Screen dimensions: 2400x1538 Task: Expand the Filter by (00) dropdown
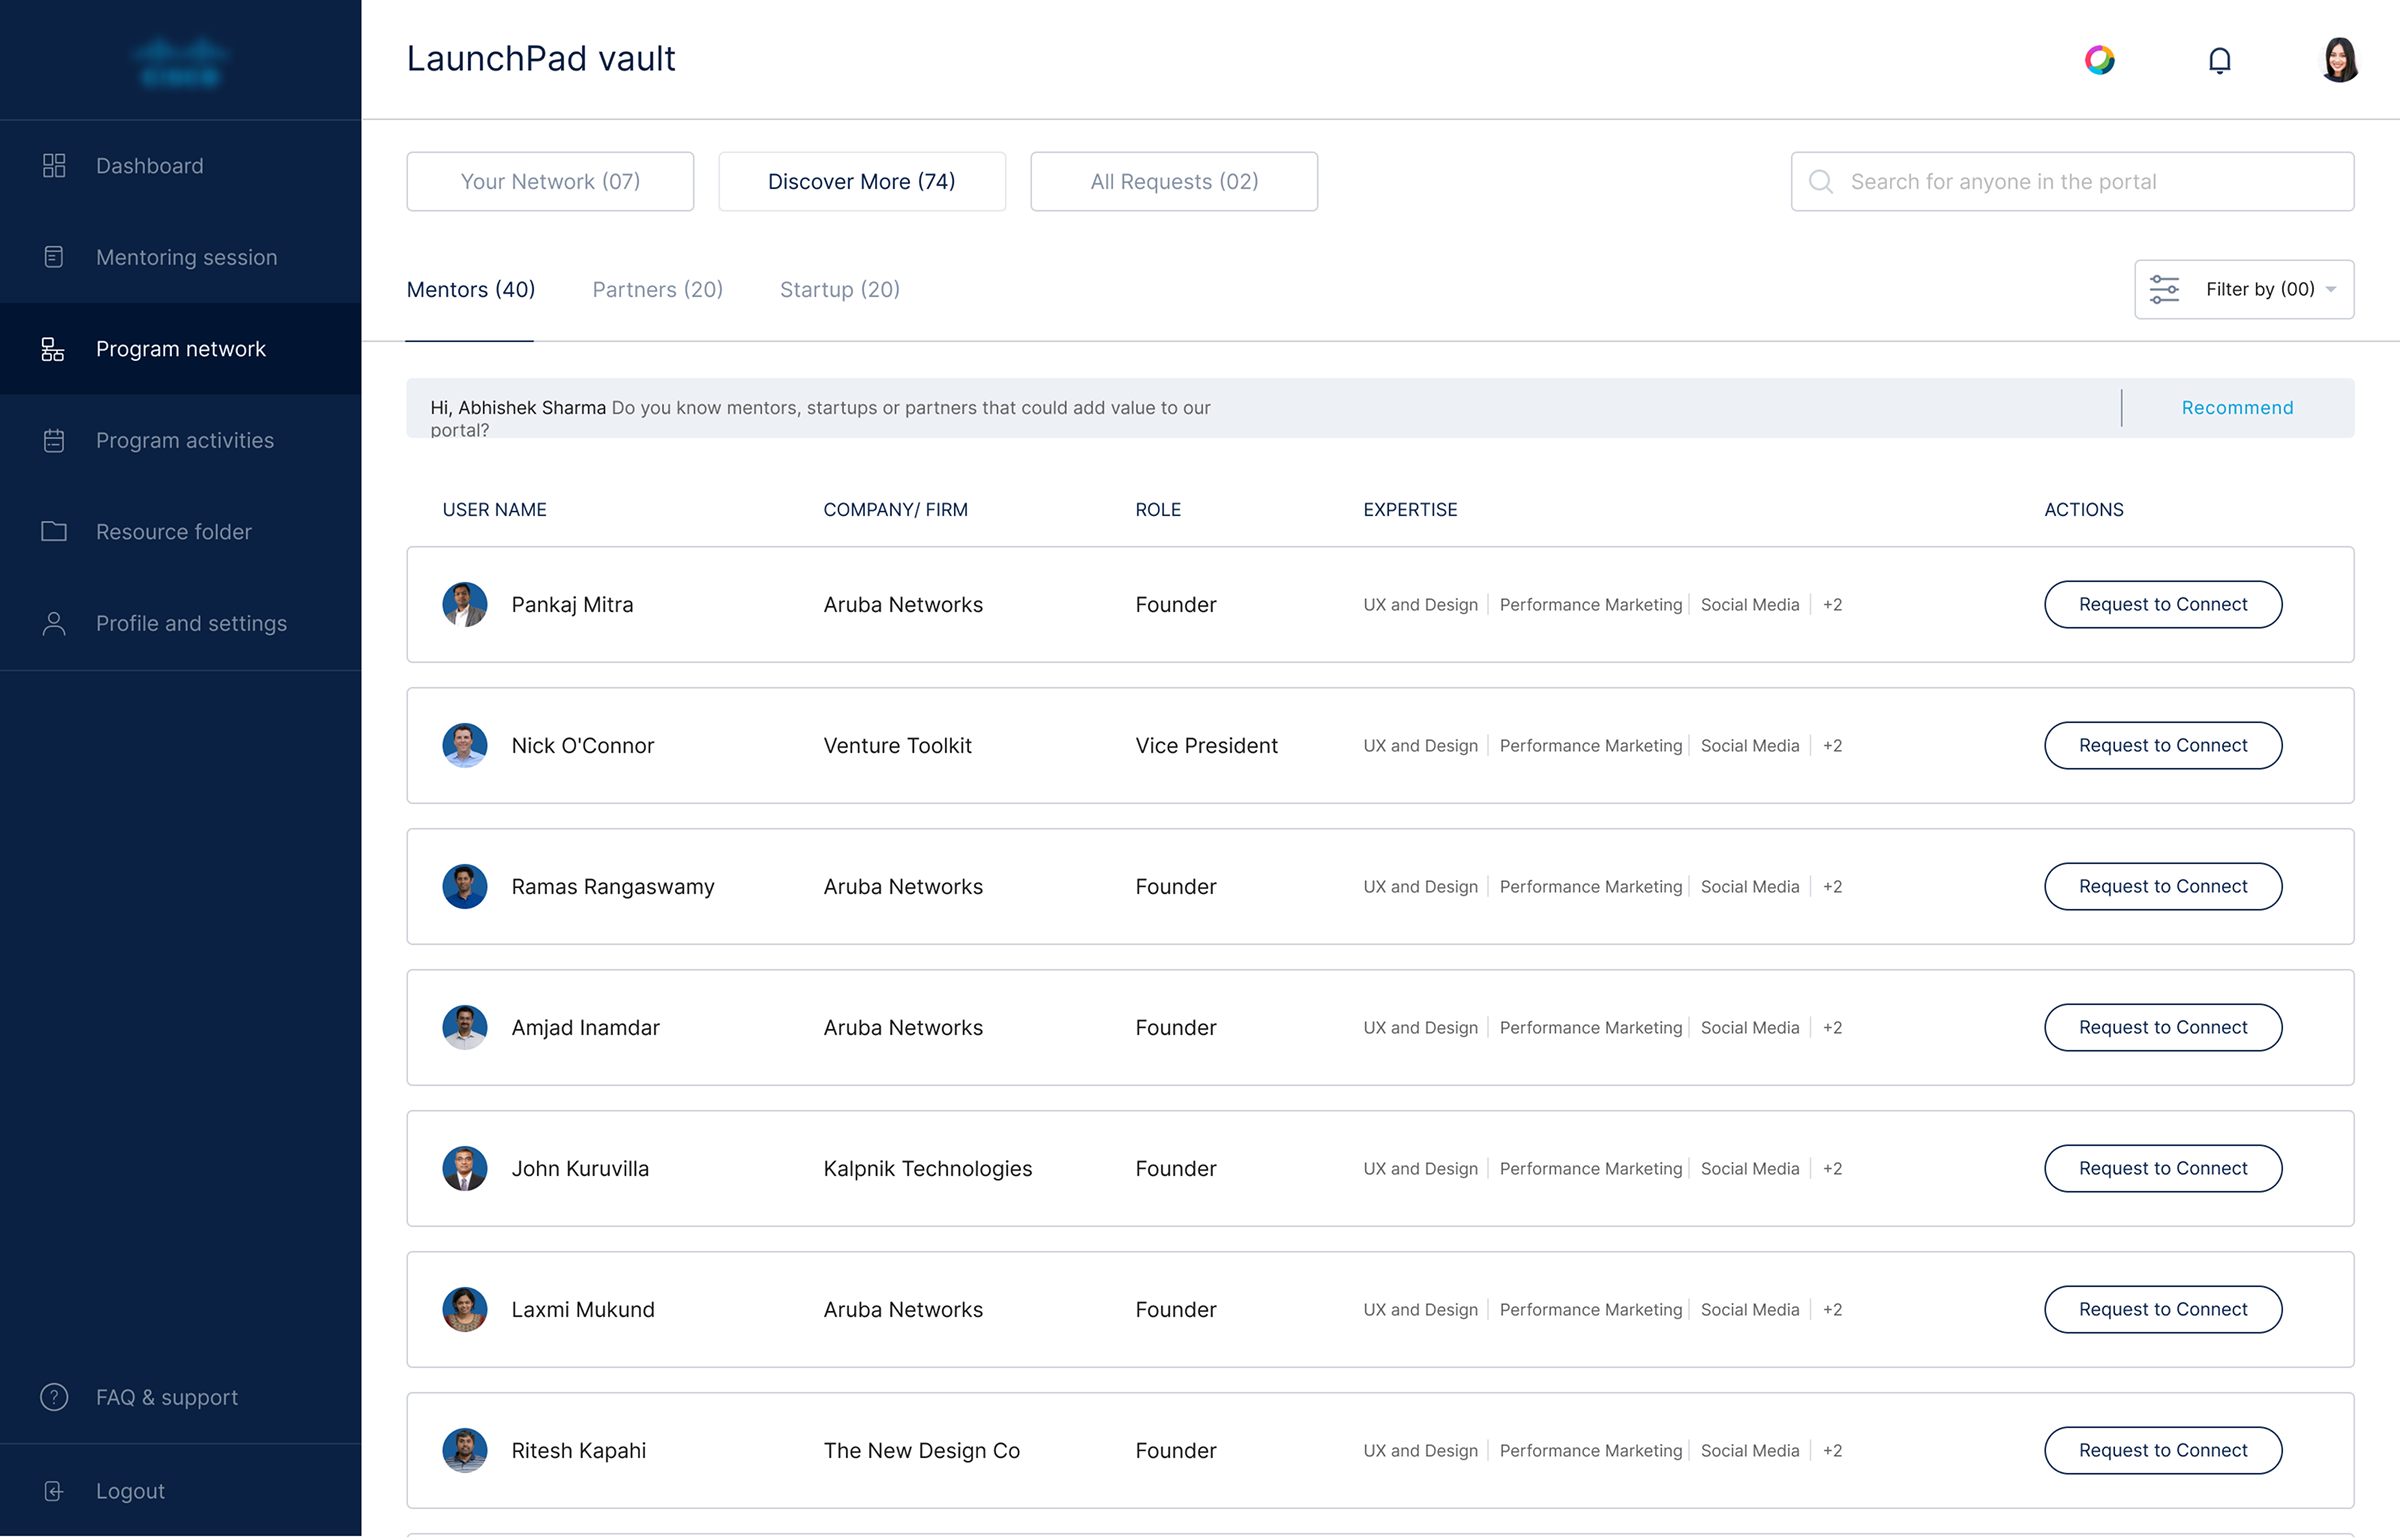(2245, 289)
